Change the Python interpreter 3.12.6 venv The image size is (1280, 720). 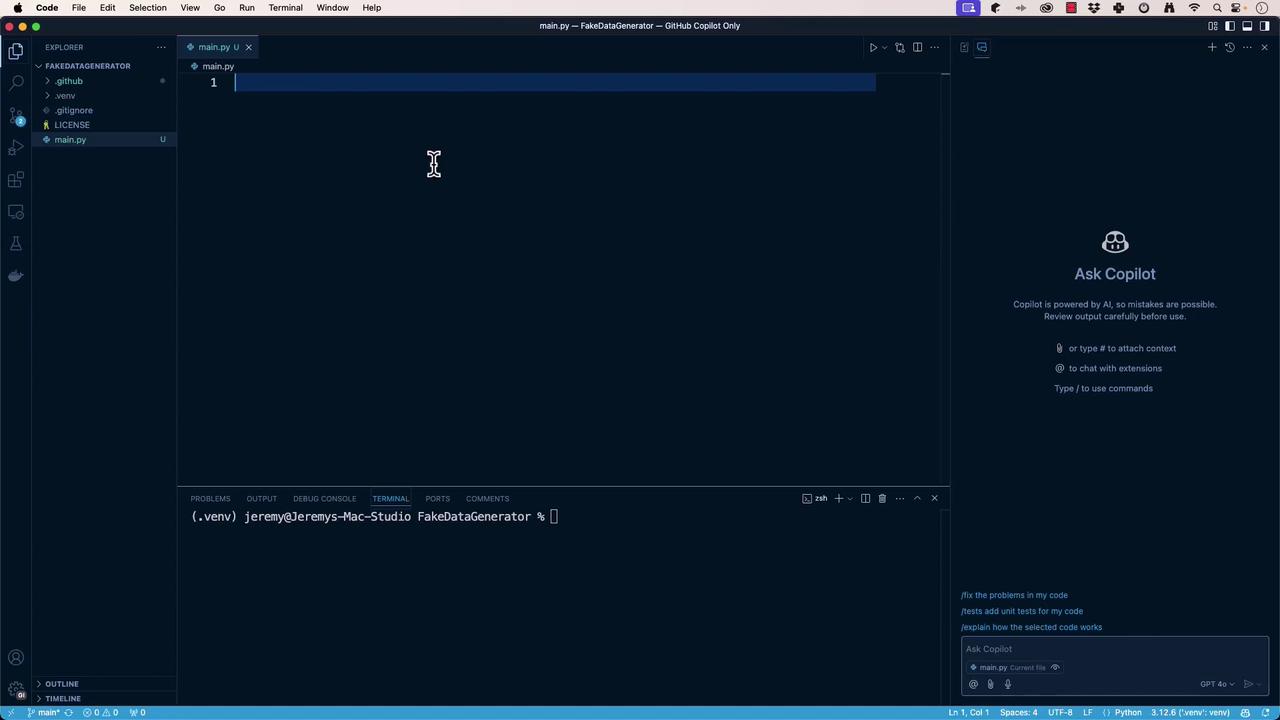pyautogui.click(x=1190, y=712)
